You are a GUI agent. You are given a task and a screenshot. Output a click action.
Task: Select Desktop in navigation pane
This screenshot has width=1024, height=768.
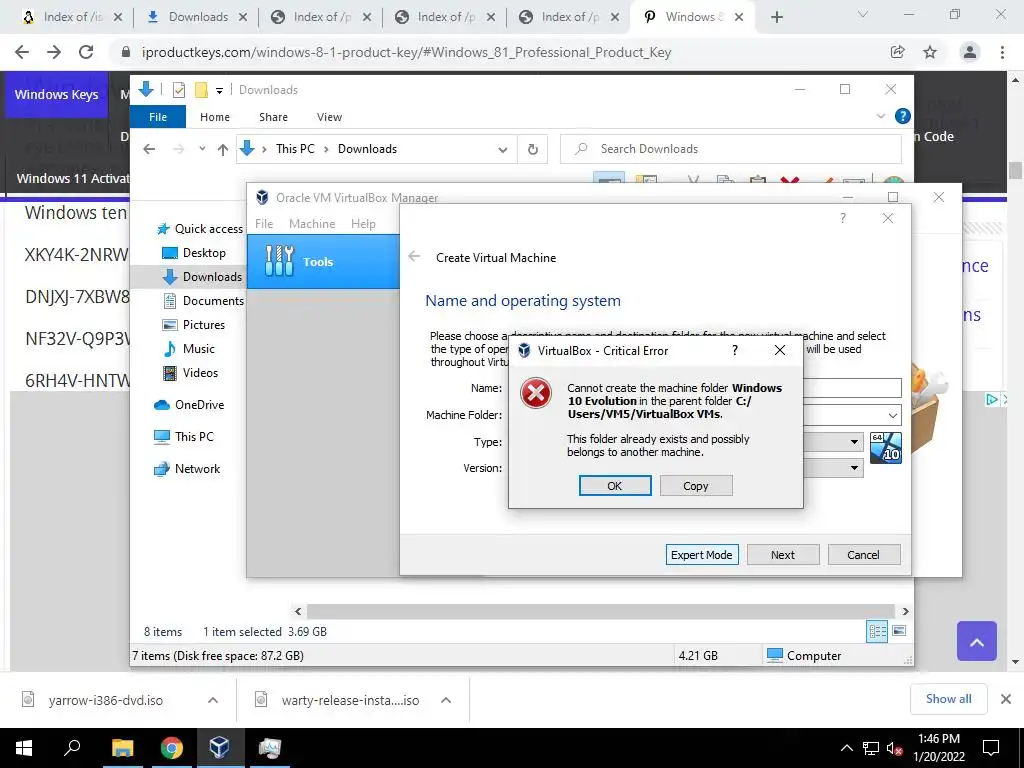[x=194, y=253]
